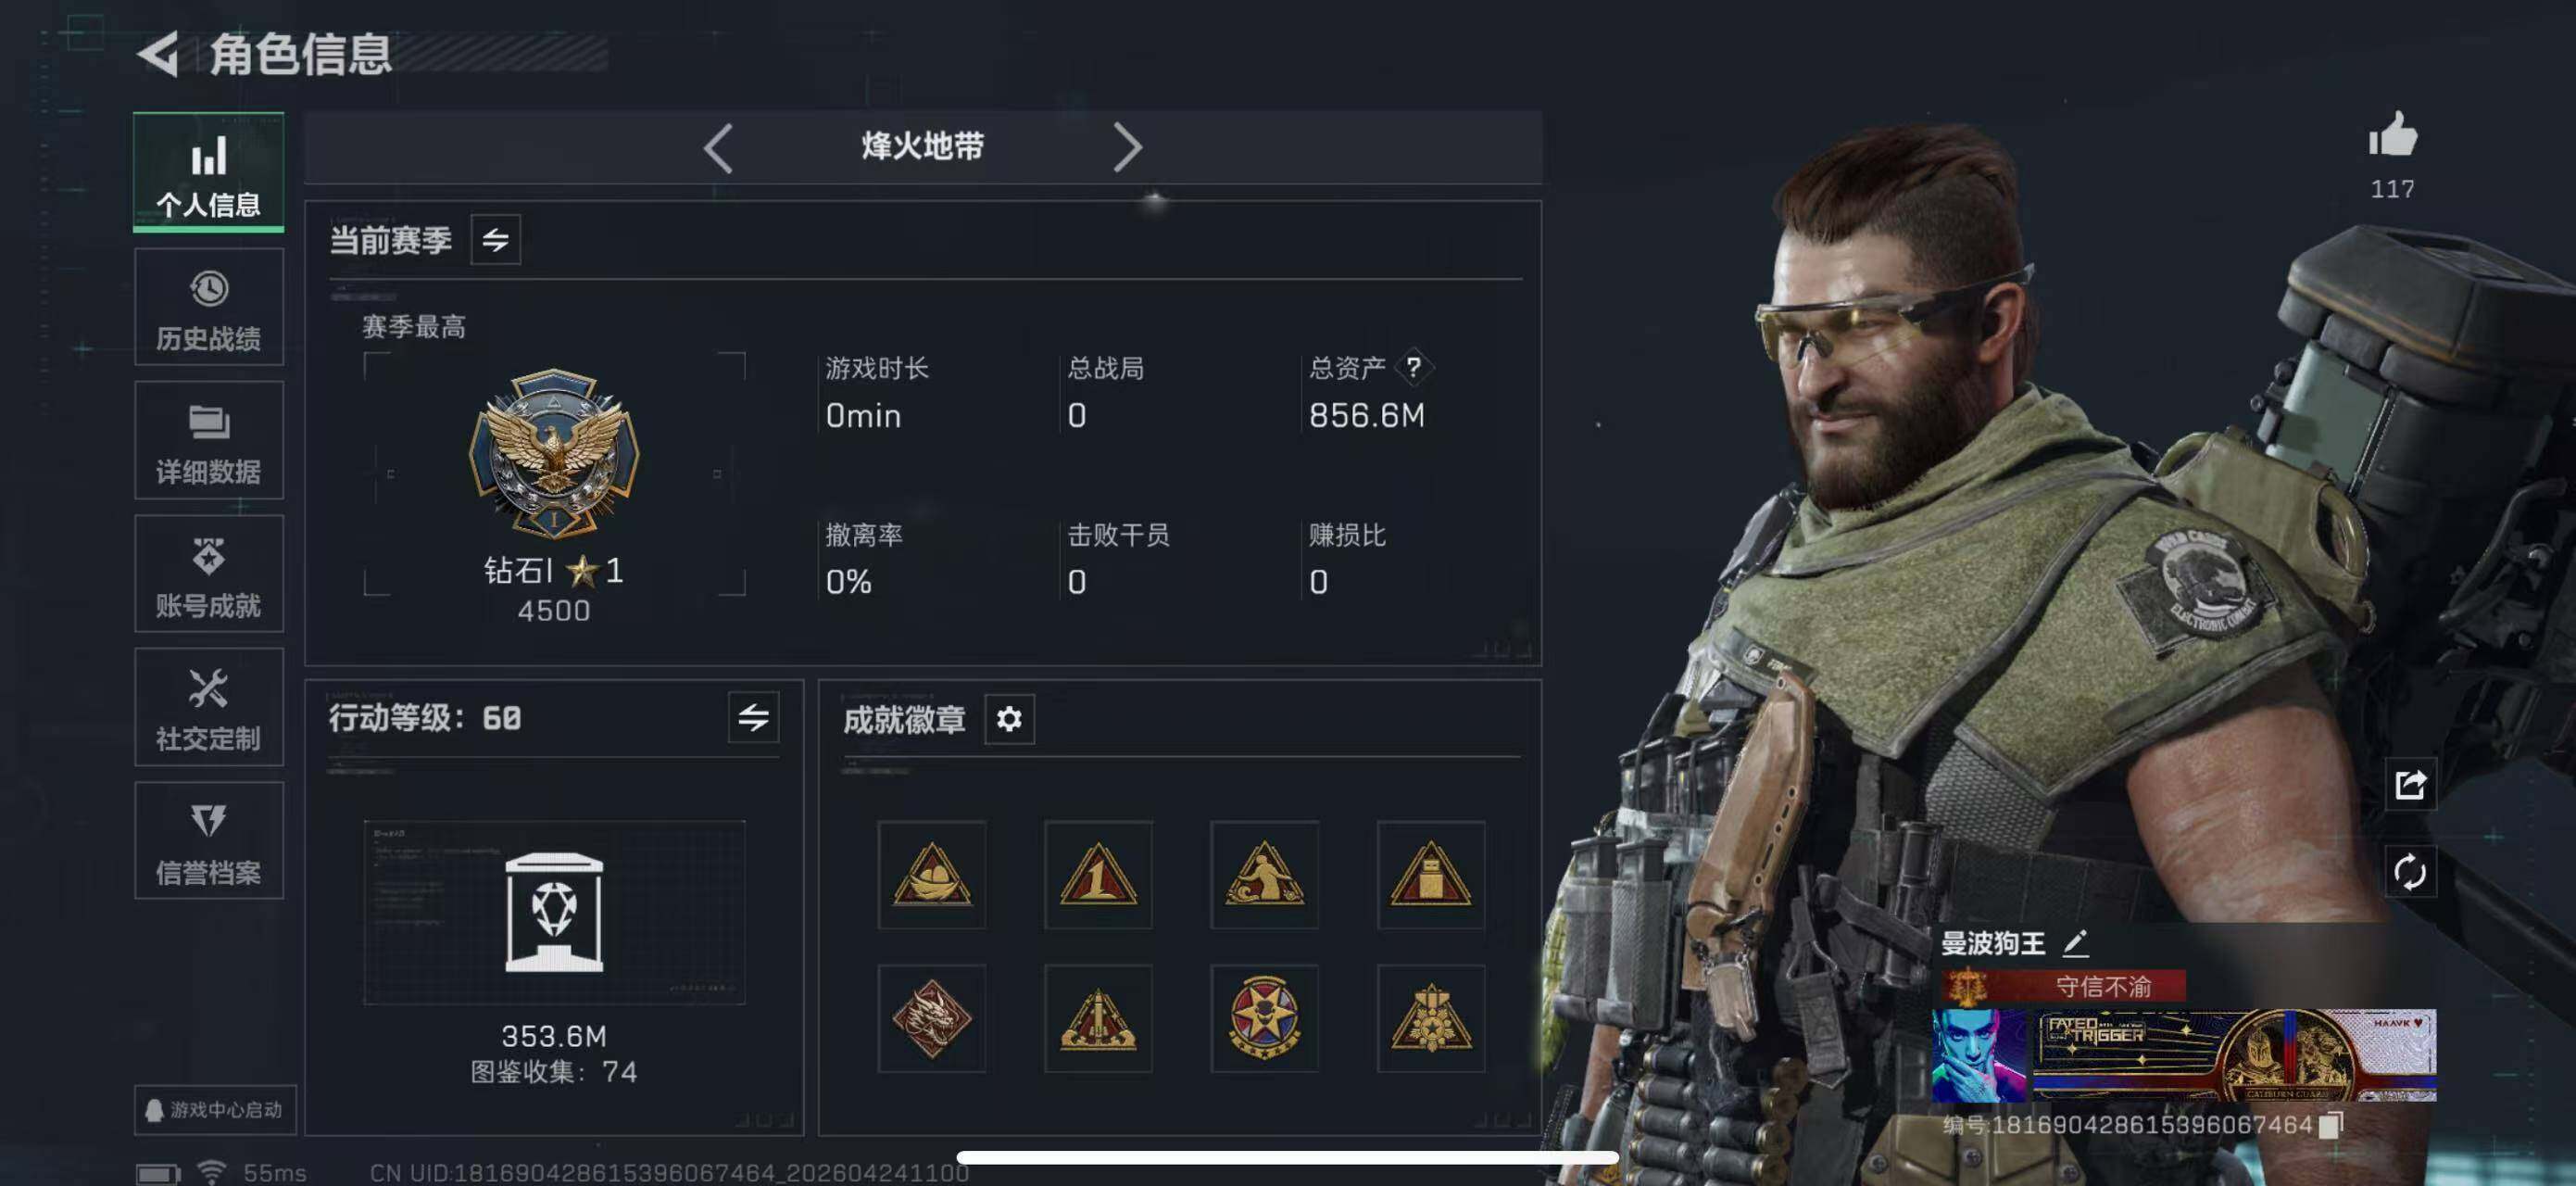Screen dimensions: 2576x1186
Task: Copy the player ID number
Action: pos(2331,1125)
